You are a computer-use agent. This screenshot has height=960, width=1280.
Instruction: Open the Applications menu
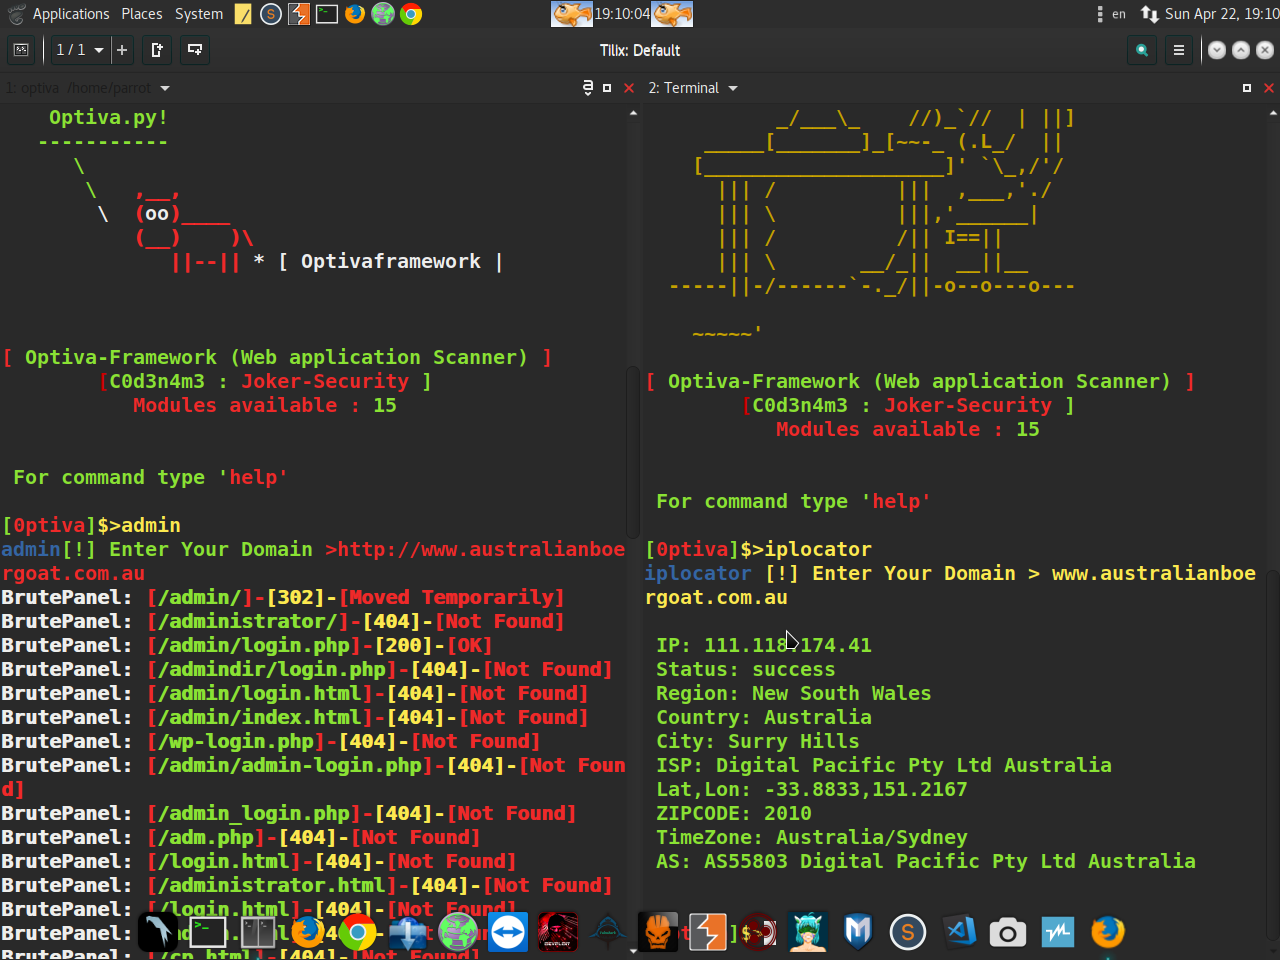pos(71,14)
